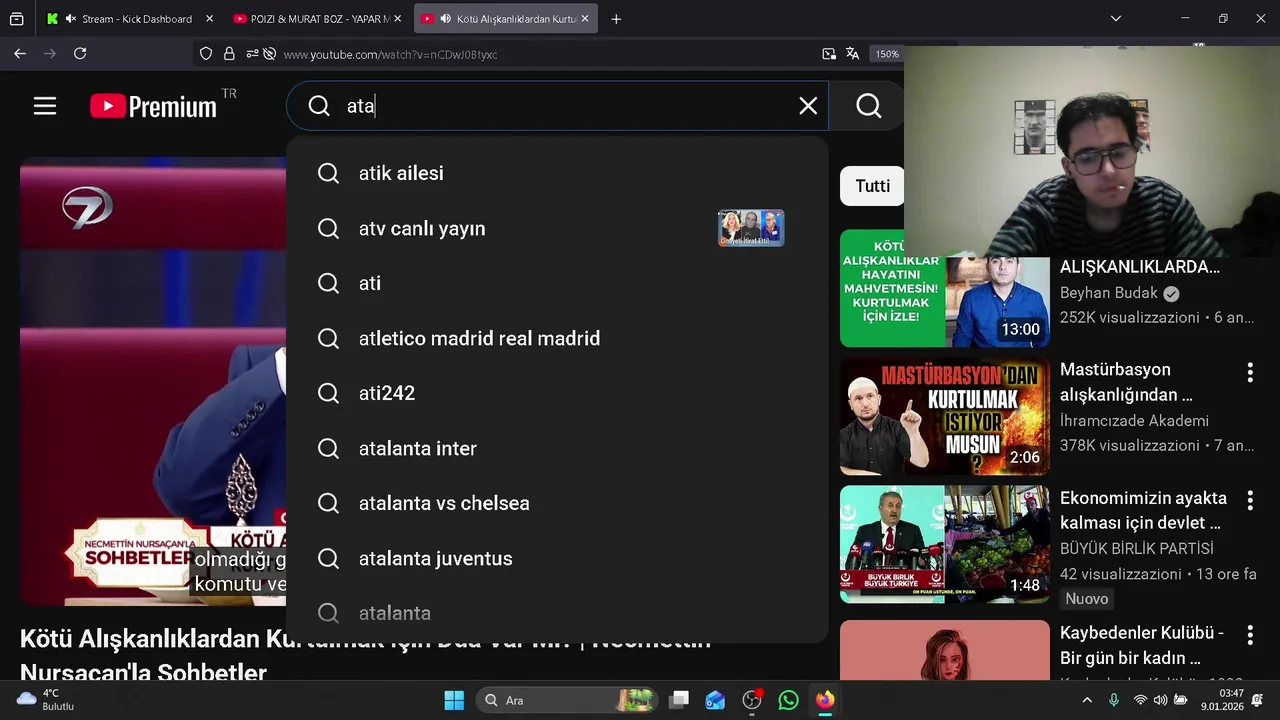Open OBS Studio from the taskbar
1280x720 pixels.
coord(752,700)
